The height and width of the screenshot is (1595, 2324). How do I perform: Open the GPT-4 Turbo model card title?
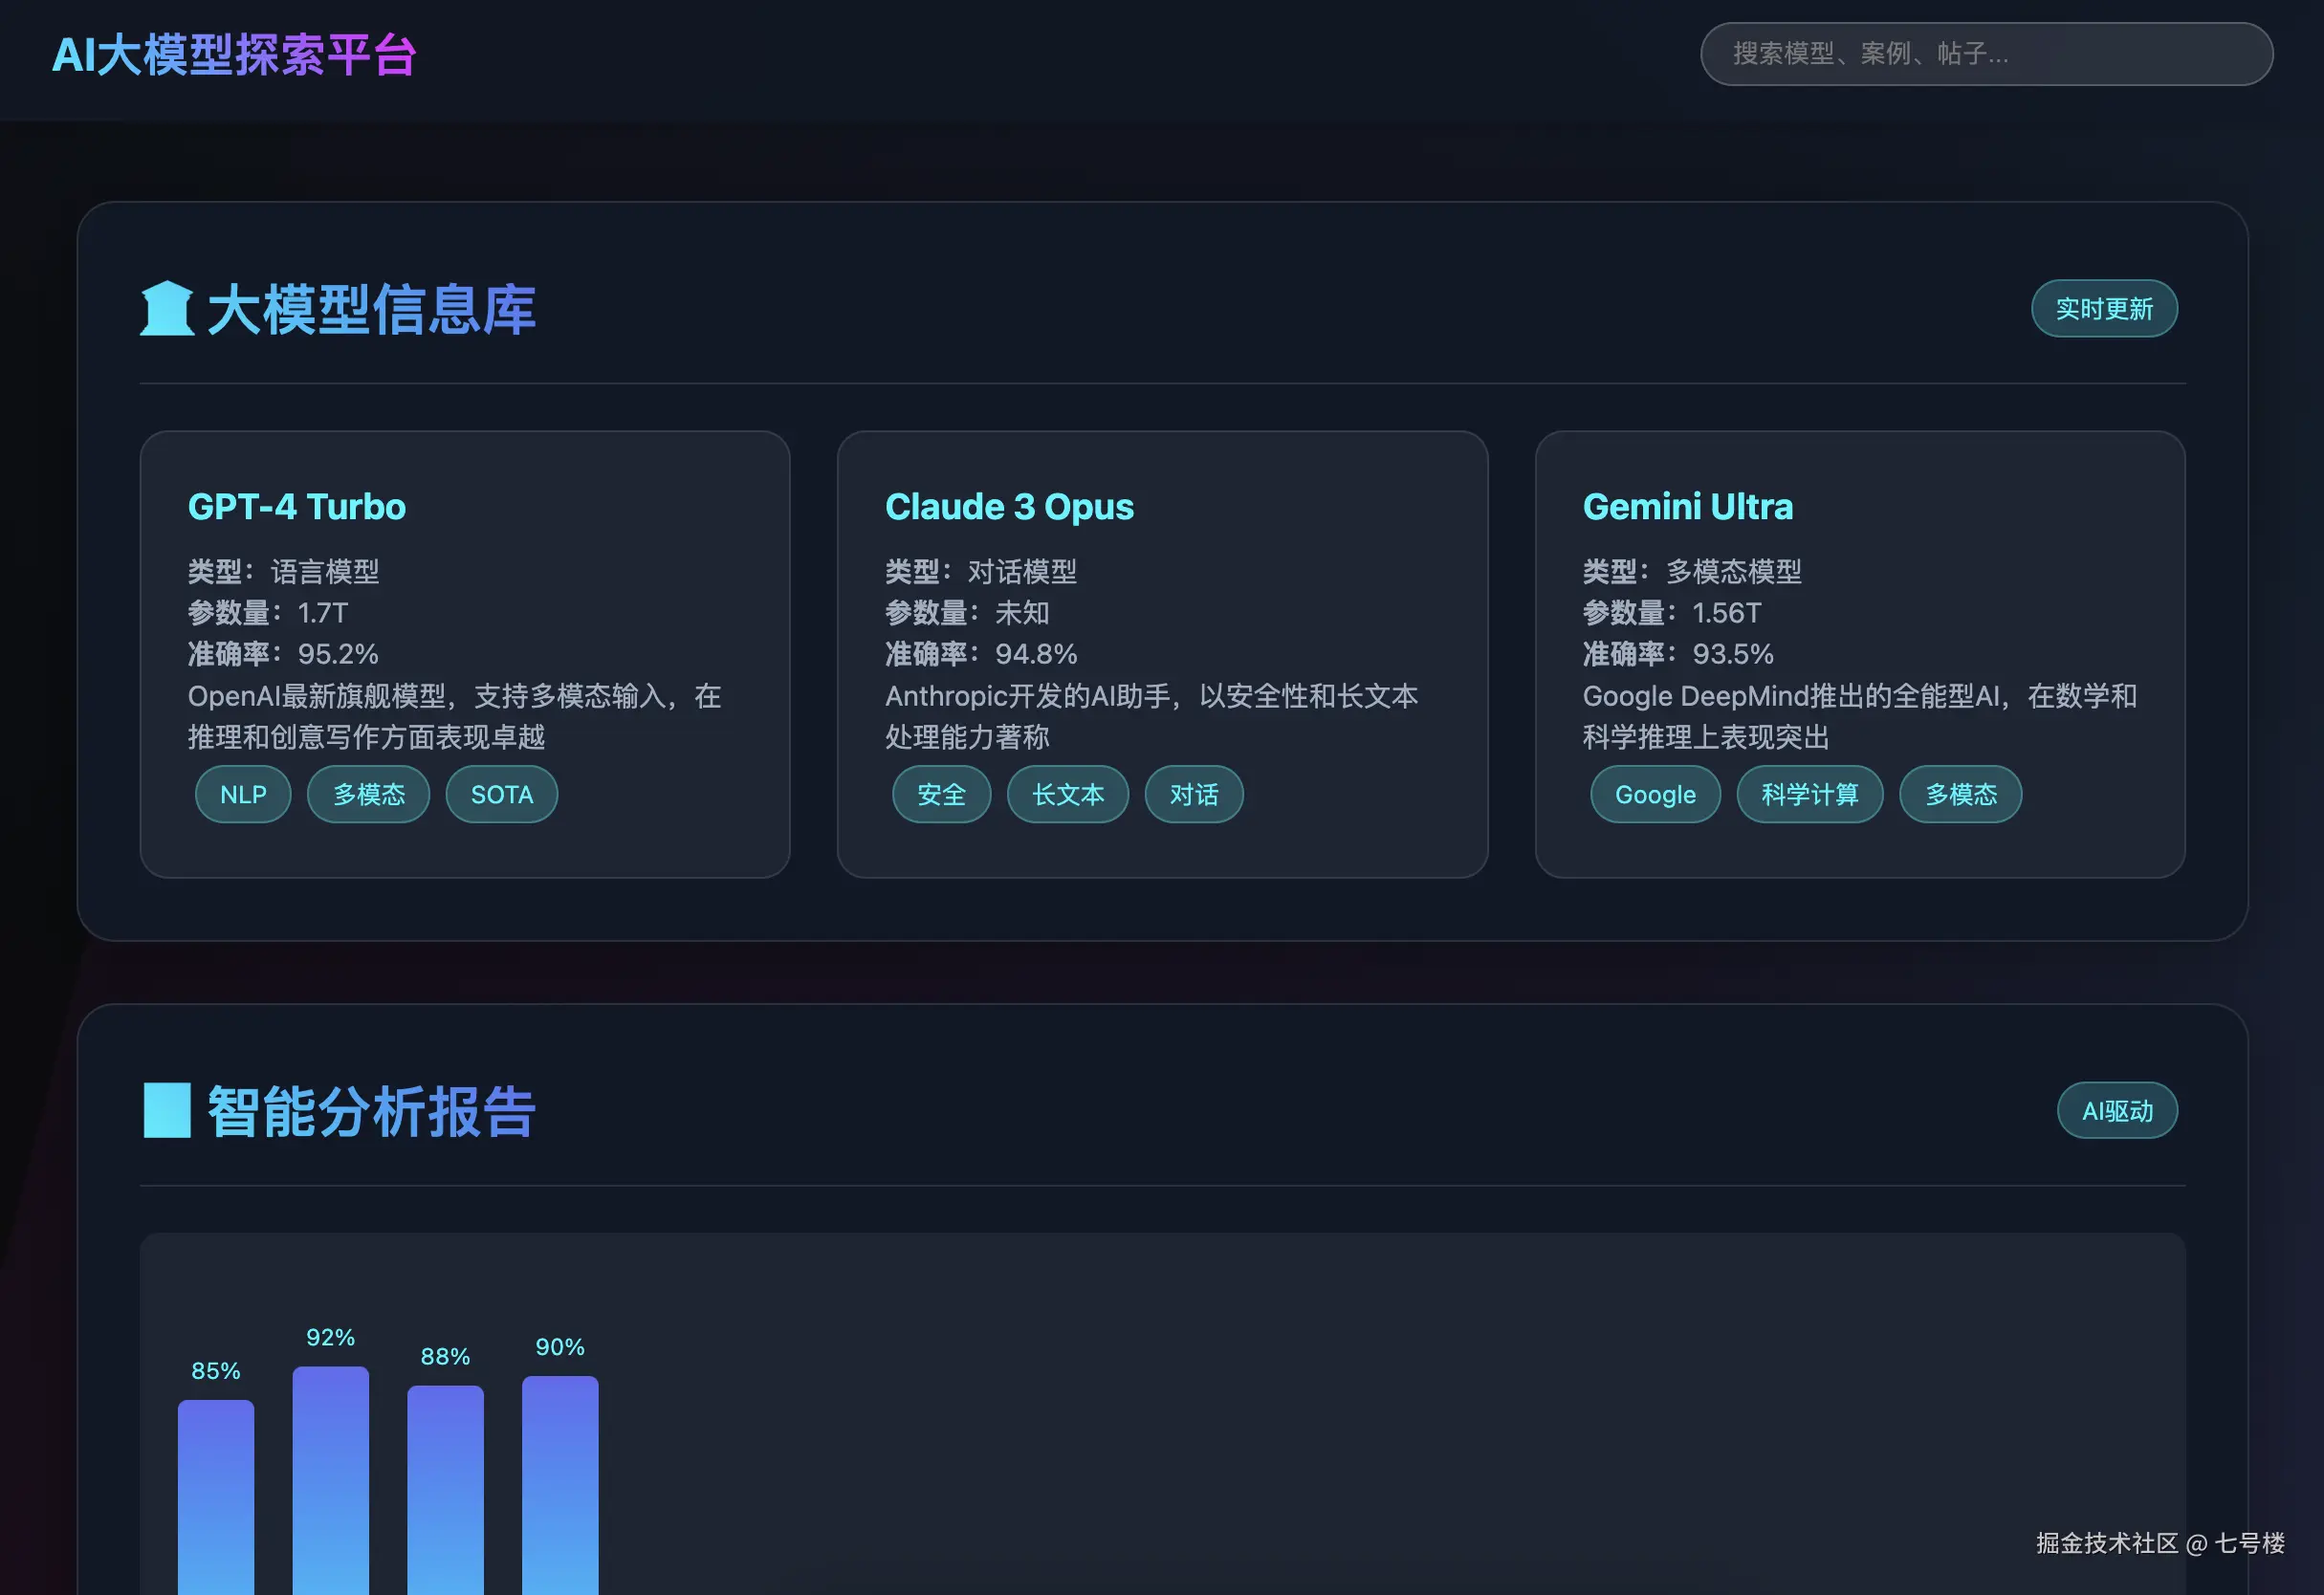point(296,507)
